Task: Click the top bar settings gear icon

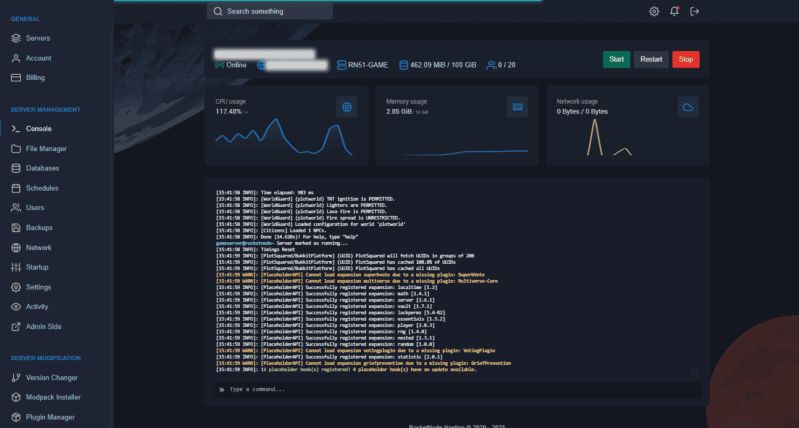Action: tap(654, 11)
